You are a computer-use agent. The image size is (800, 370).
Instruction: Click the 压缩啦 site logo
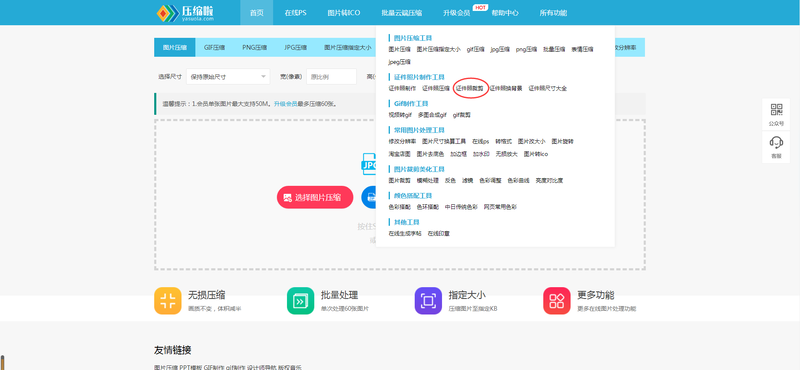pyautogui.click(x=185, y=13)
